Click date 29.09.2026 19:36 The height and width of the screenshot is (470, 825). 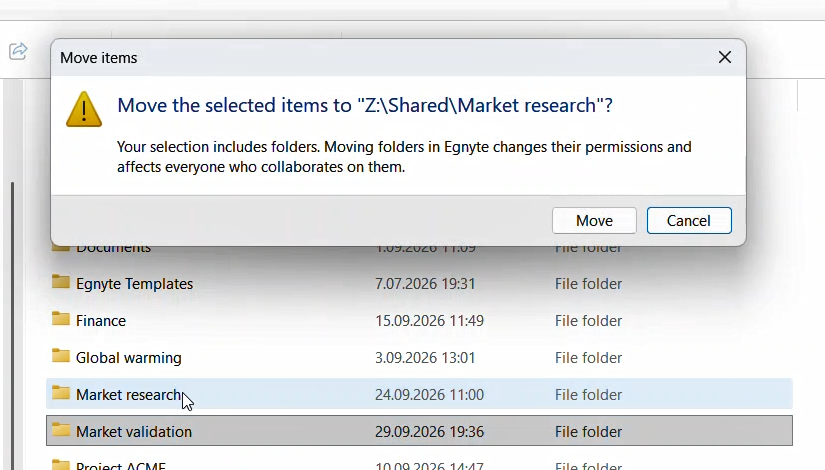click(429, 432)
